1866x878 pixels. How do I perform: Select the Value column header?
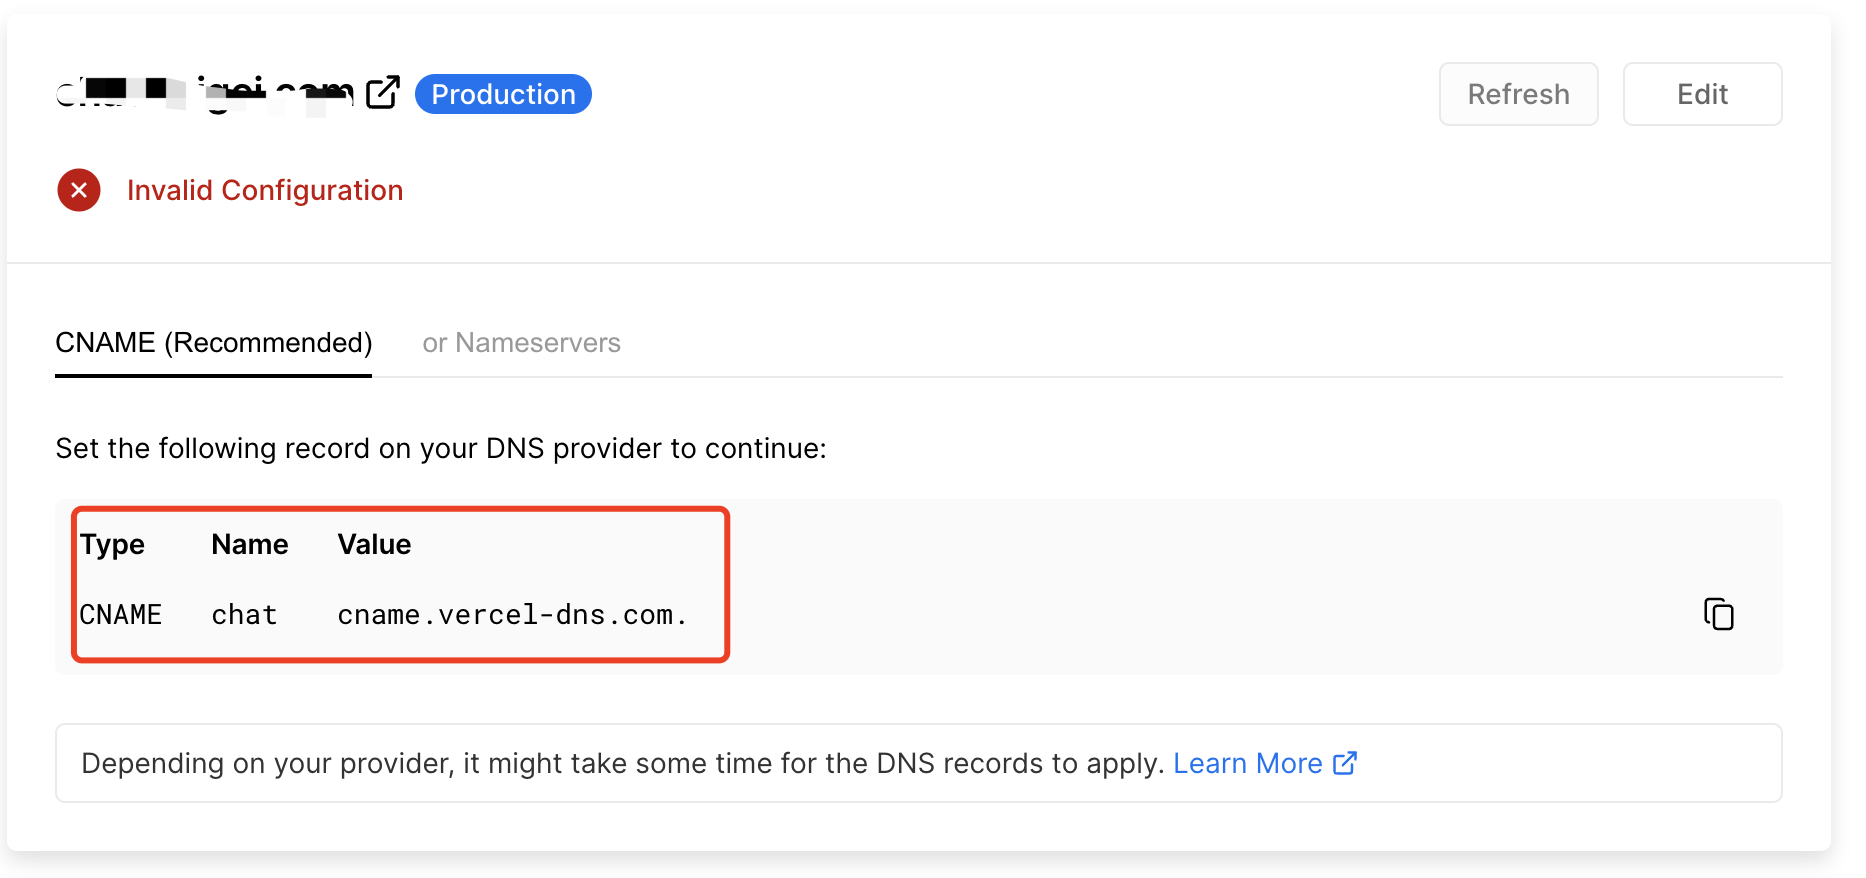[374, 544]
